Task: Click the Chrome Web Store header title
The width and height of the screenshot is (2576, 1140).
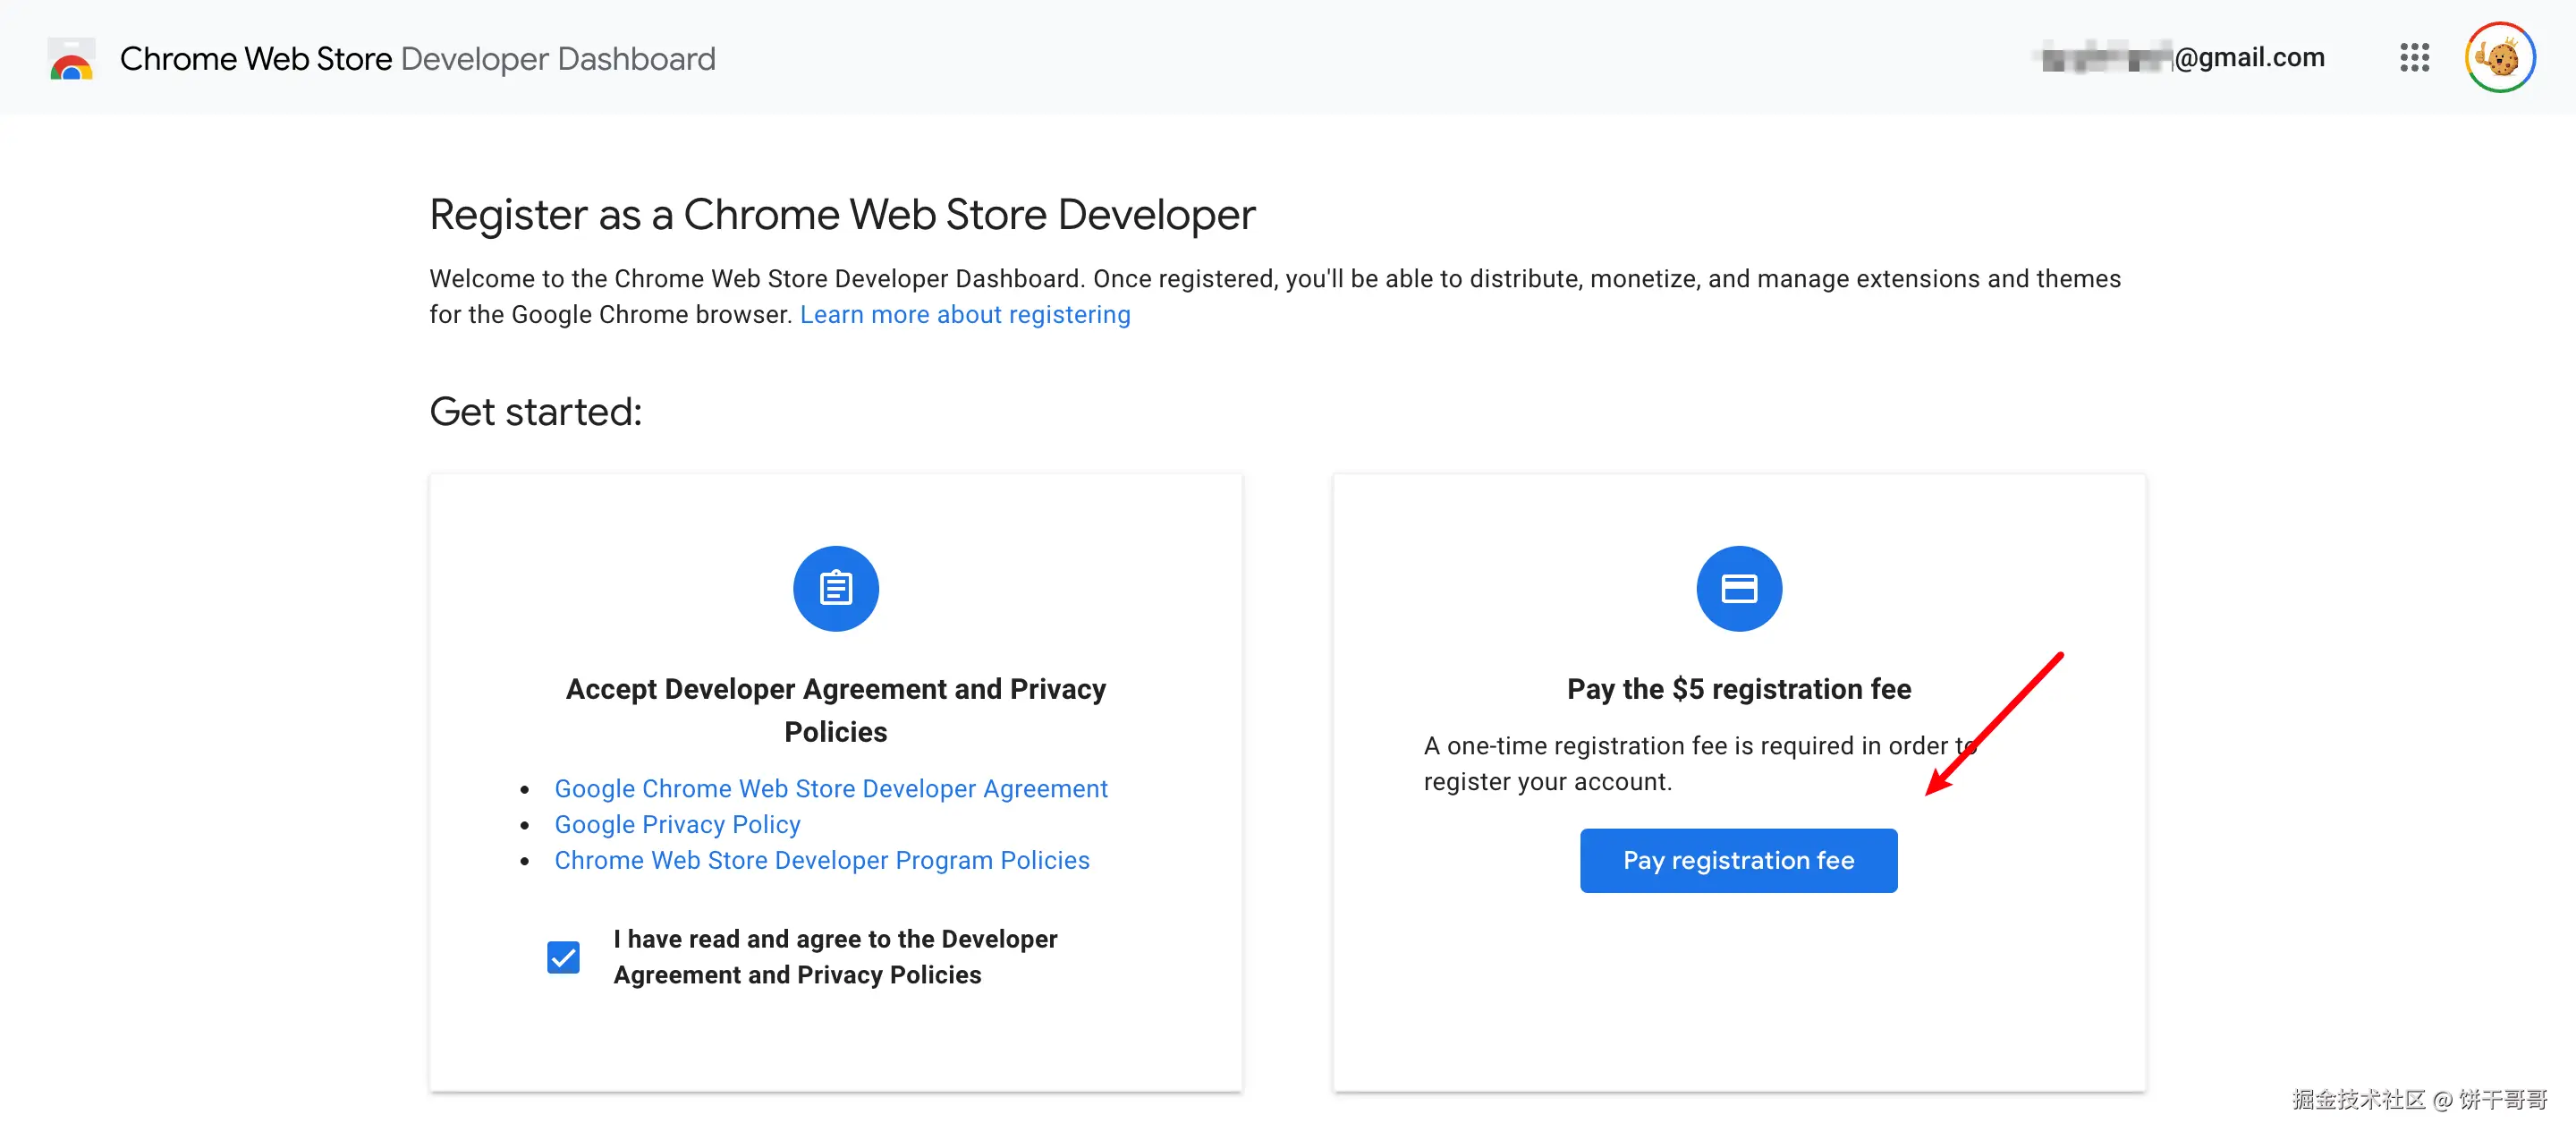Action: [256, 59]
